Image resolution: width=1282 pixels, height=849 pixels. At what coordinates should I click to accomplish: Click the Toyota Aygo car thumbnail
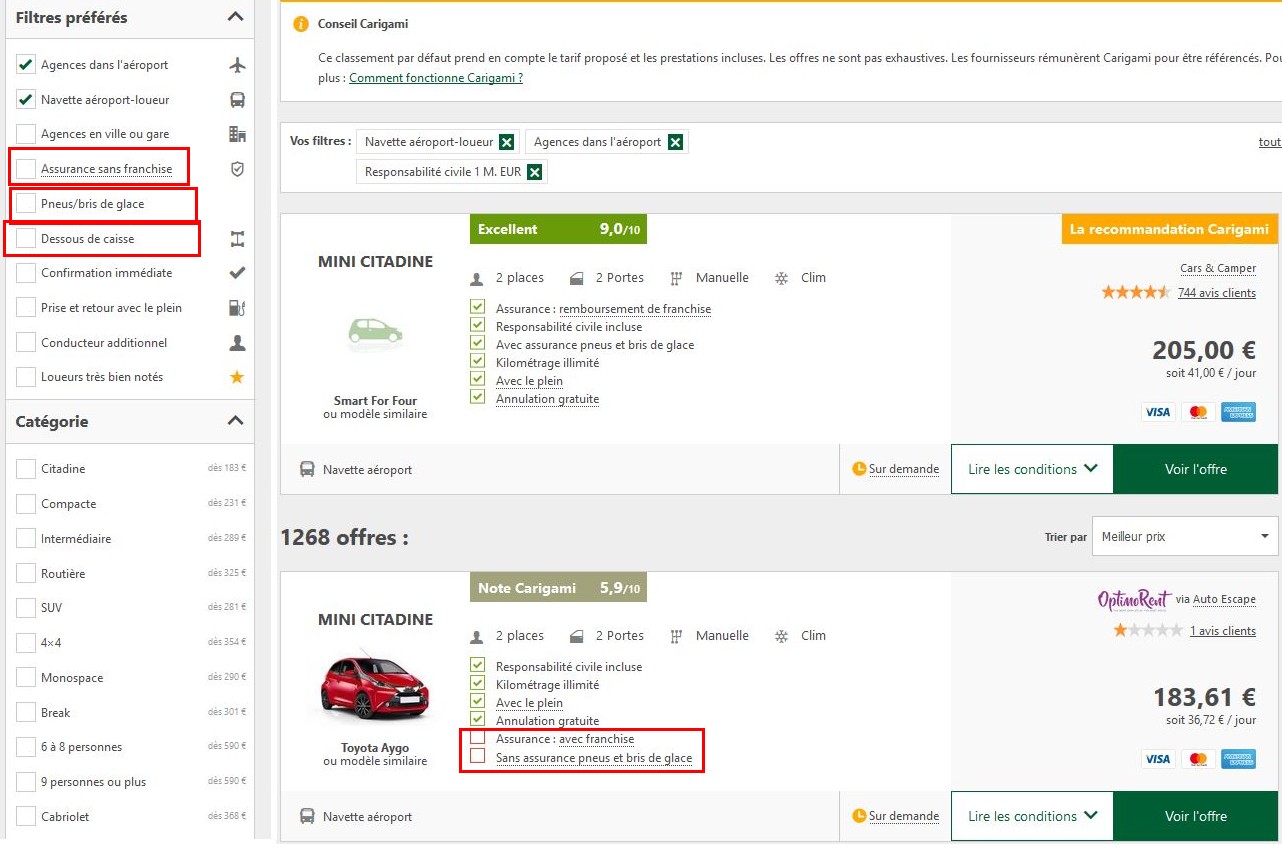tap(374, 685)
